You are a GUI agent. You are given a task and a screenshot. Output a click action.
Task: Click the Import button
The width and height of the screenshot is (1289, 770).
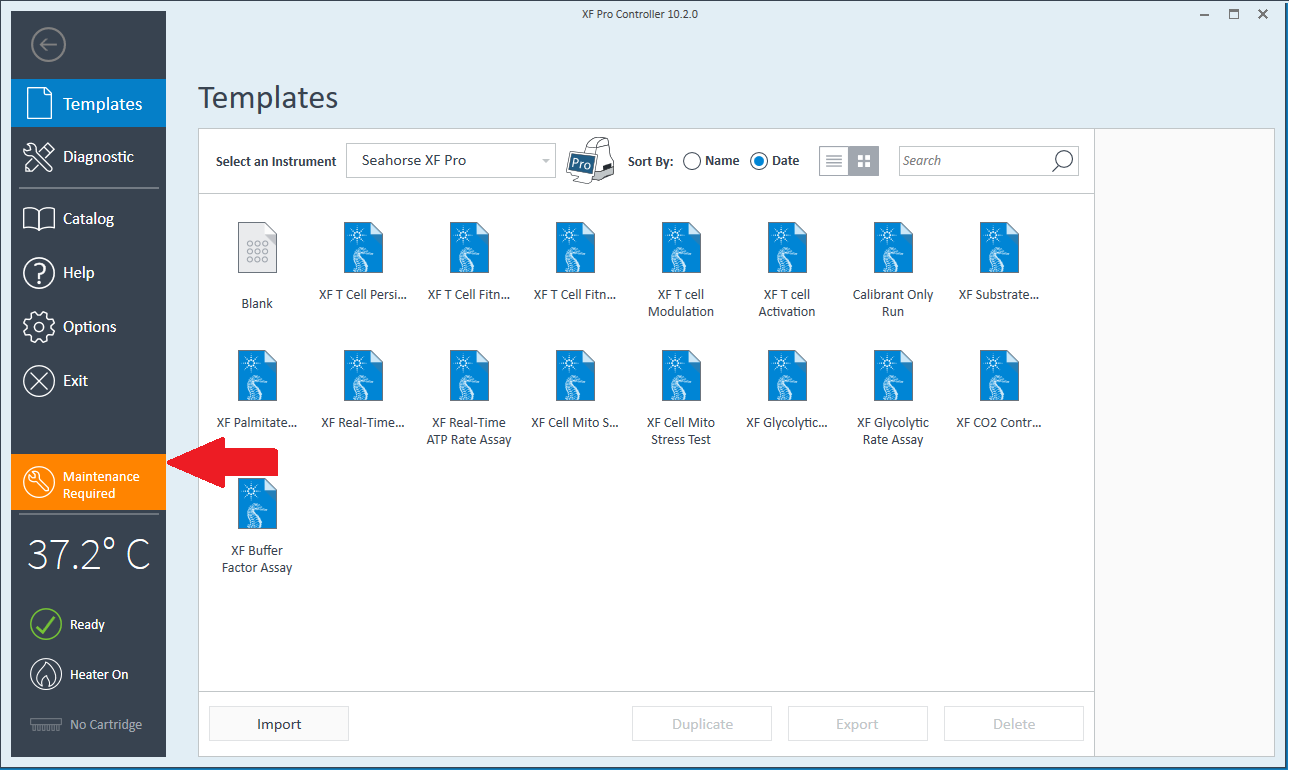[279, 724]
